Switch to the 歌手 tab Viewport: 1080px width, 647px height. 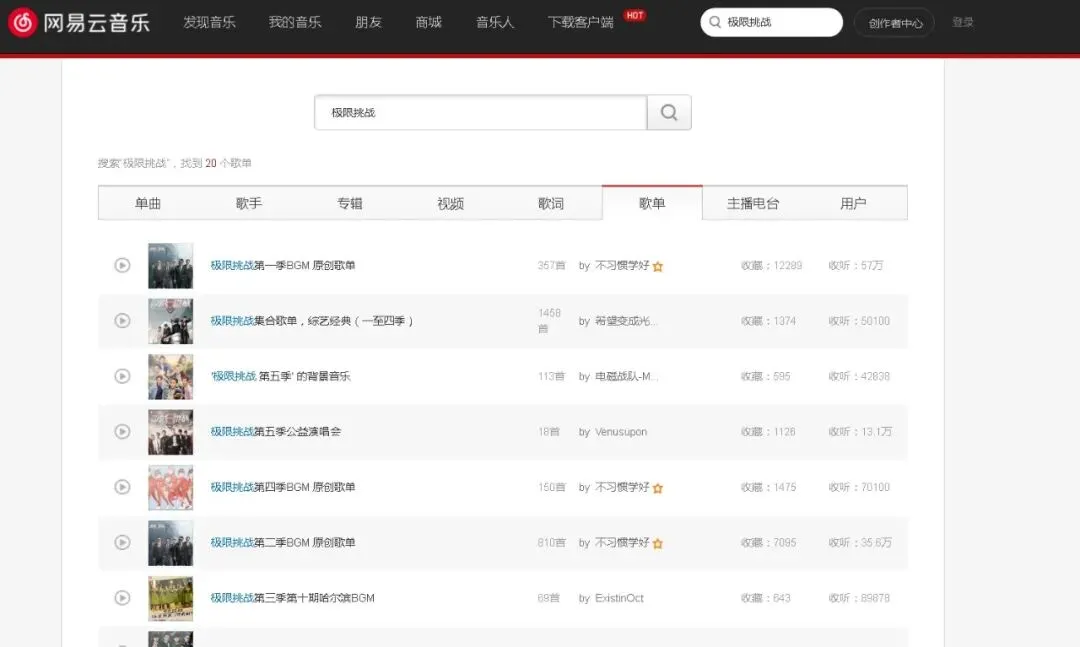[249, 203]
